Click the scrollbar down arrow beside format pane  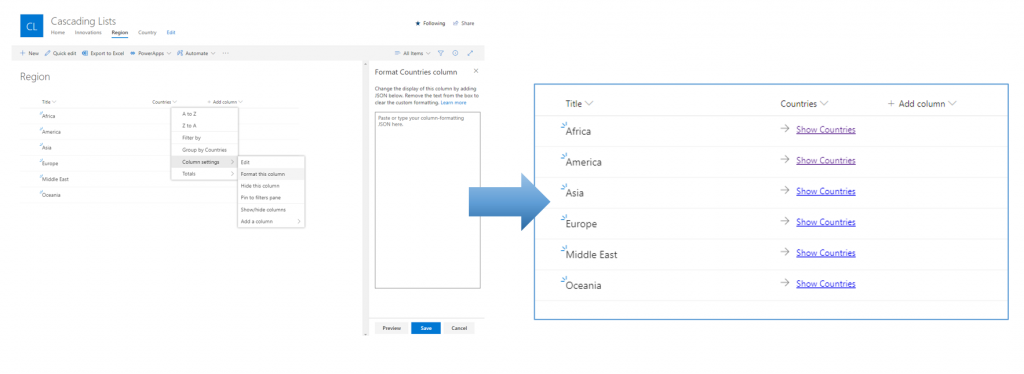pos(365,334)
